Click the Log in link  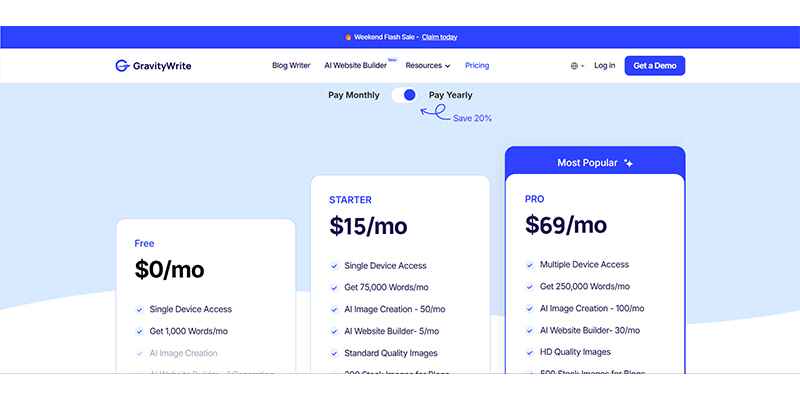(605, 66)
